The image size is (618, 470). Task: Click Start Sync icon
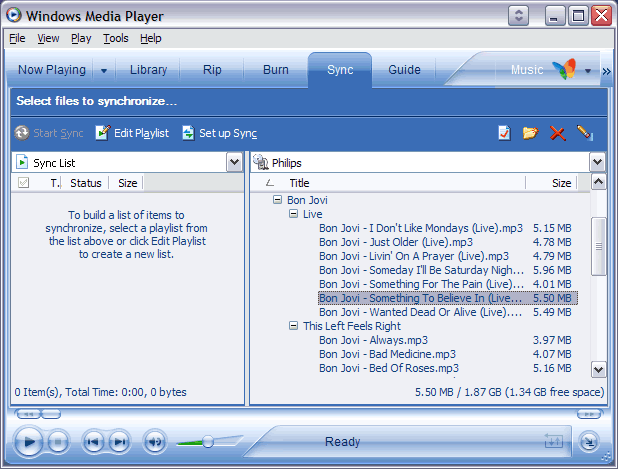(x=22, y=133)
